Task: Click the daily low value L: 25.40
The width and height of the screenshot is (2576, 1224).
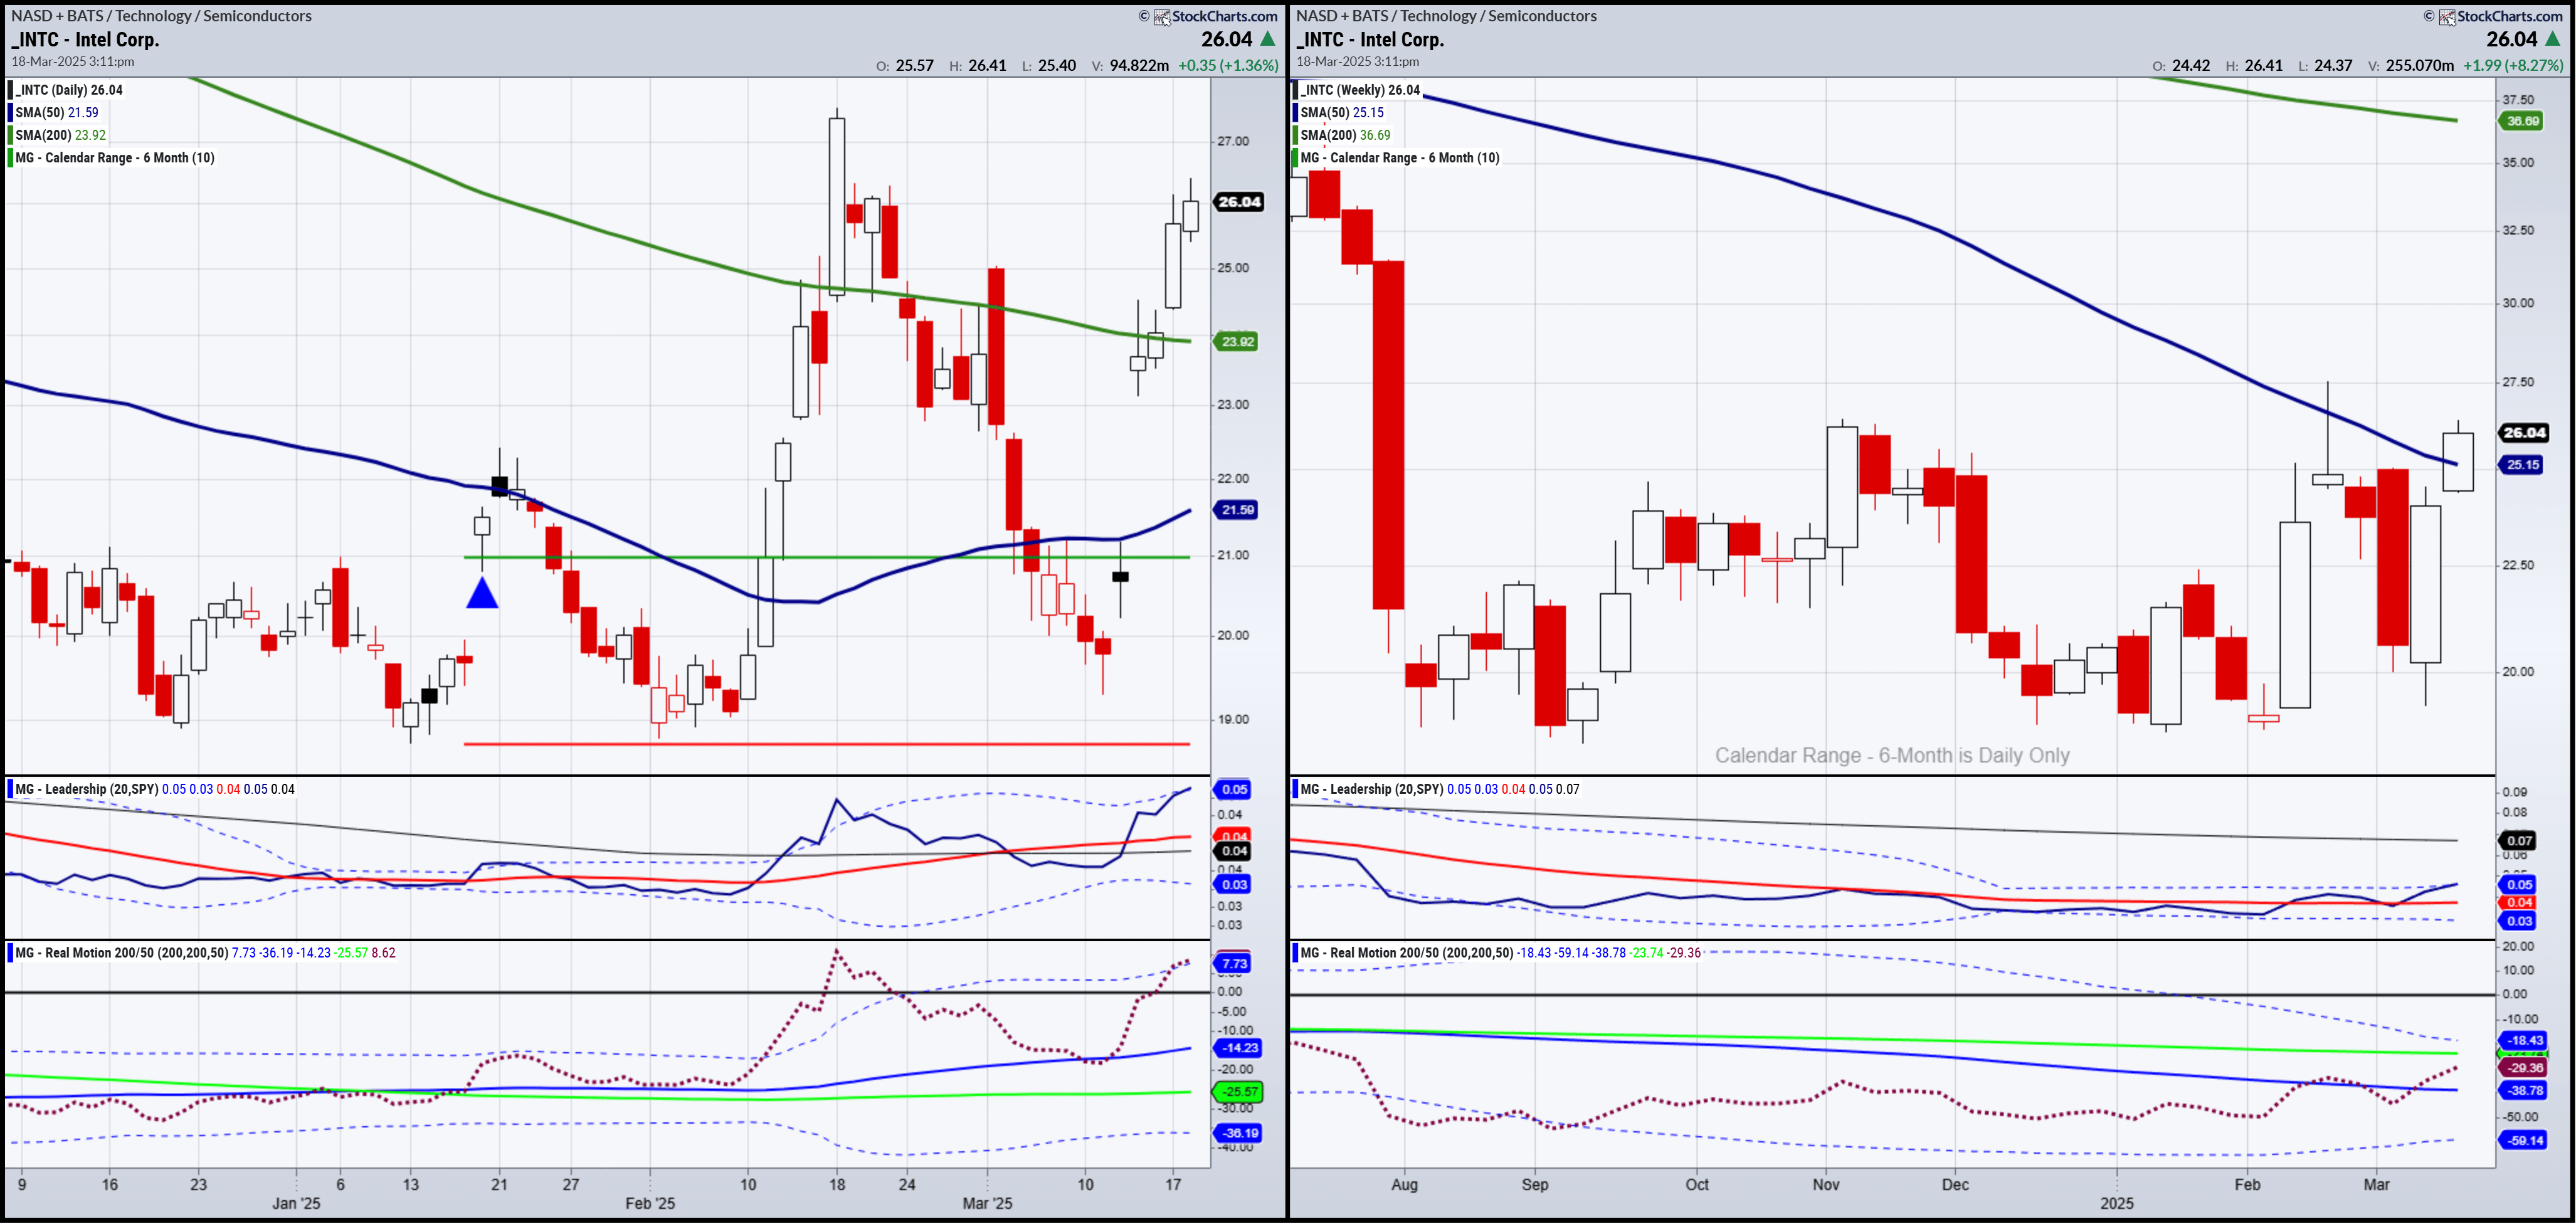Action: [x=1048, y=66]
